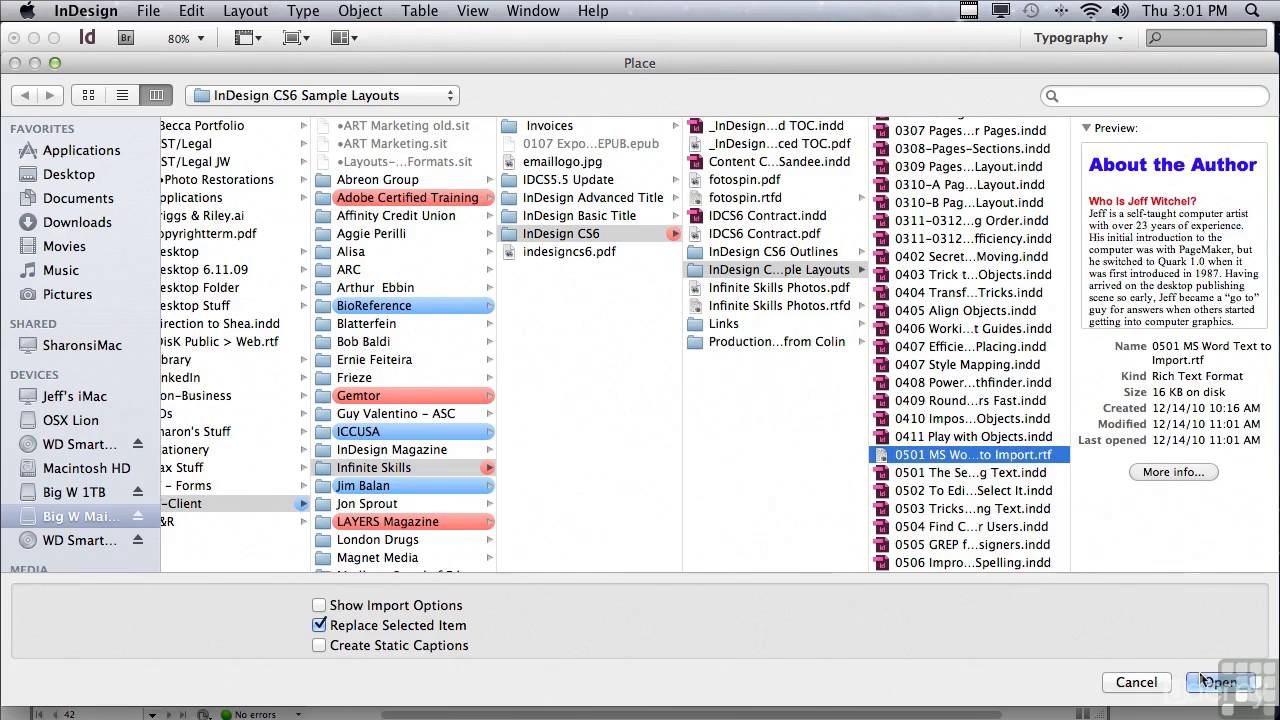Open the Help menu
The height and width of the screenshot is (720, 1280).
(593, 11)
